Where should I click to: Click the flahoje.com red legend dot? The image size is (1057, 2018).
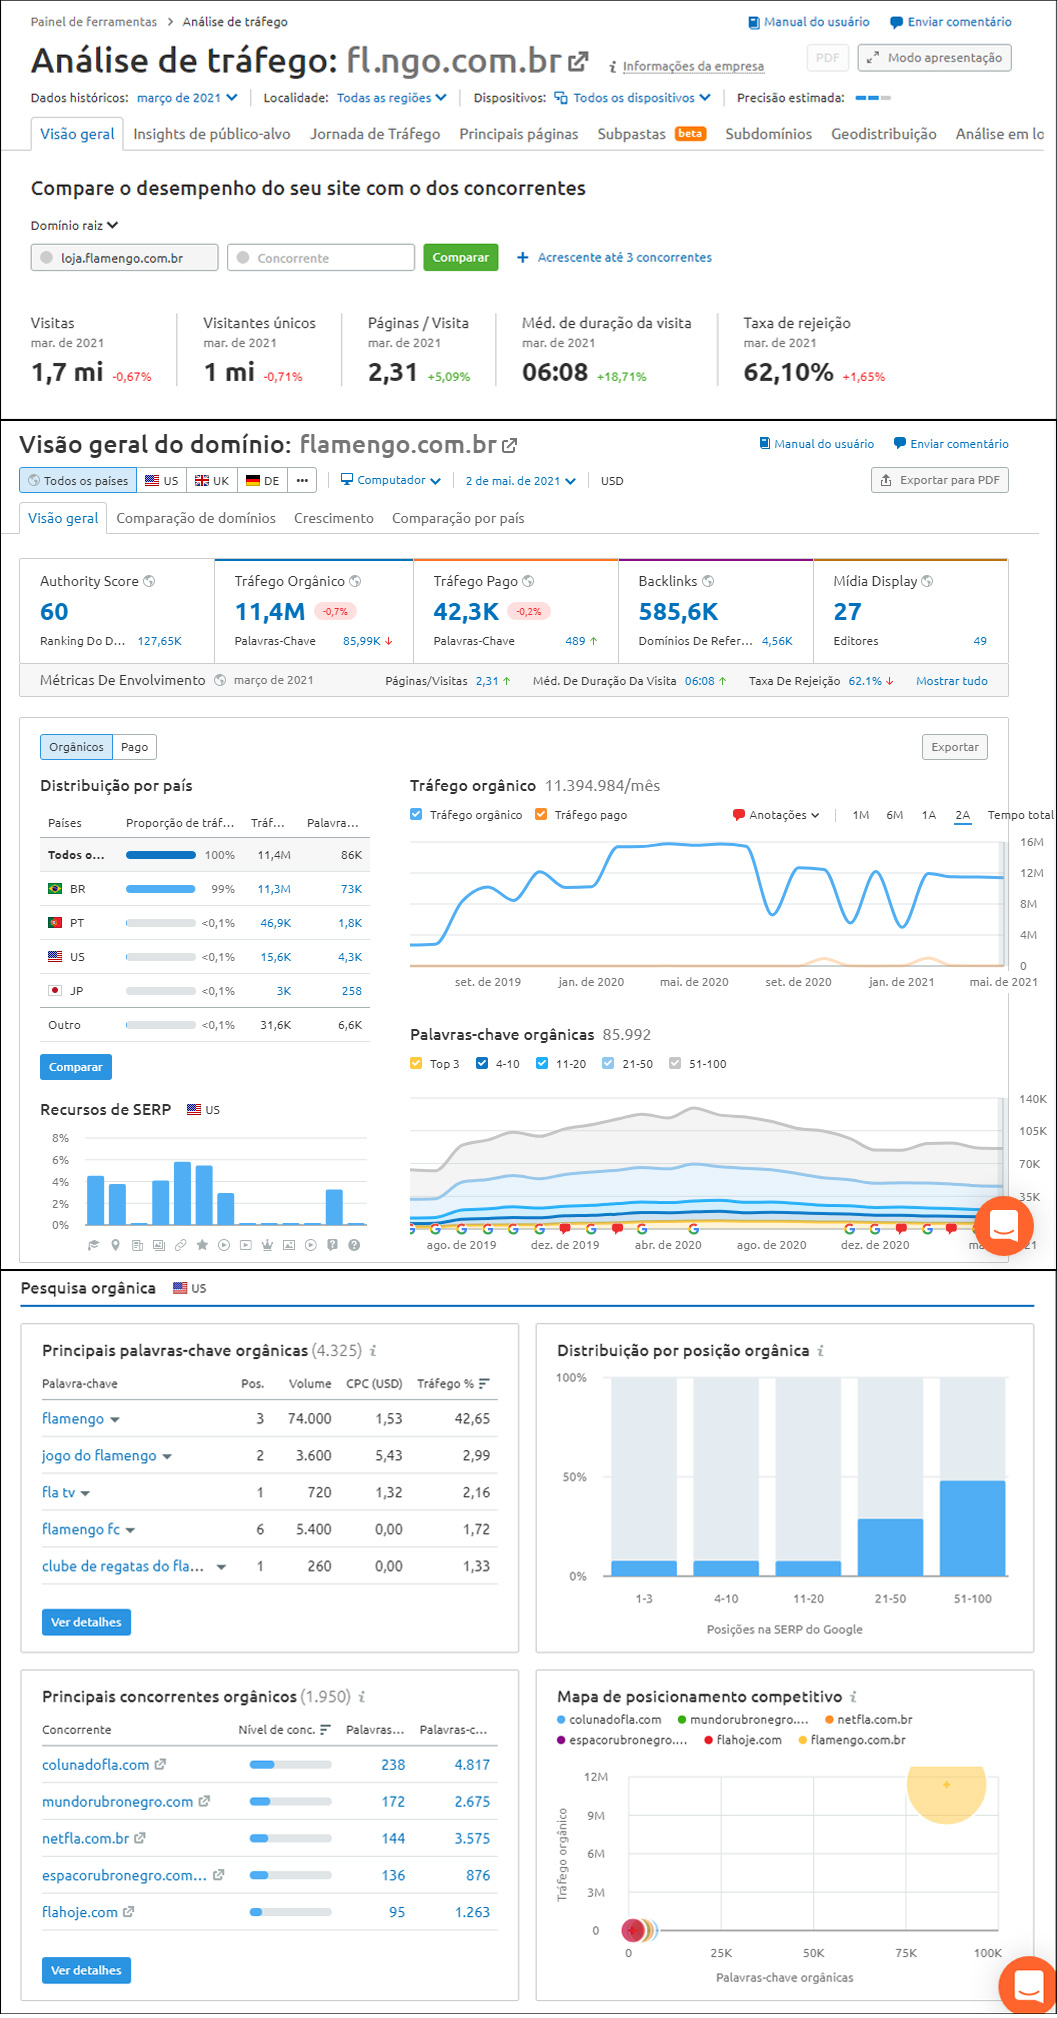coord(708,1740)
